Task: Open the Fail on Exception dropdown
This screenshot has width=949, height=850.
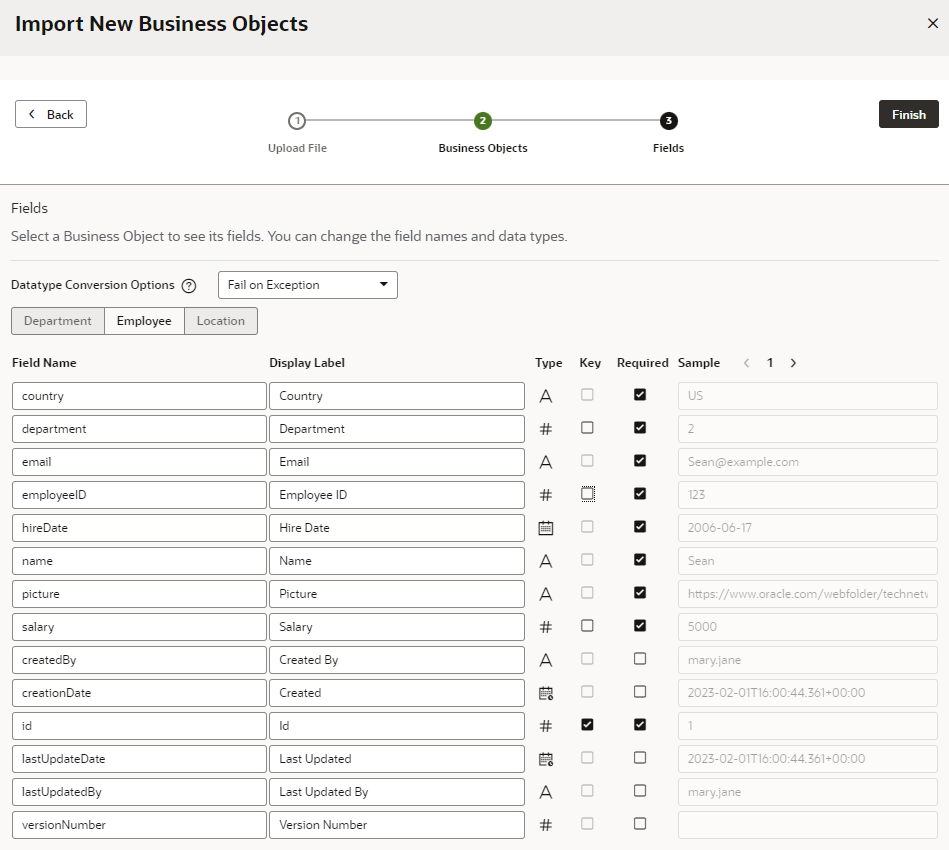Action: tap(307, 285)
